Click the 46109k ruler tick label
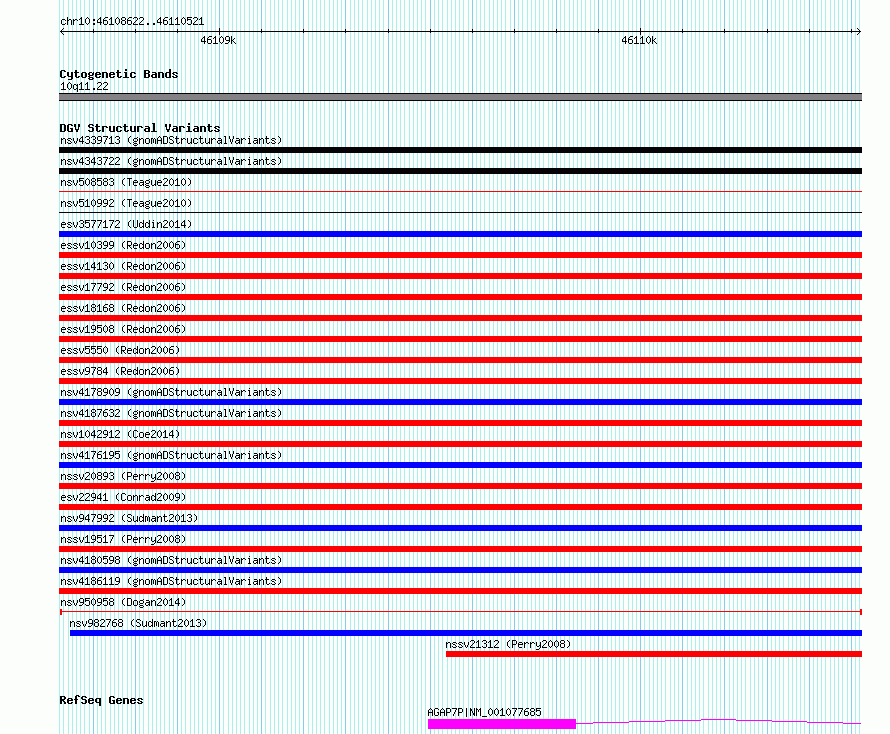Viewport: 890px width, 734px height. 218,40
